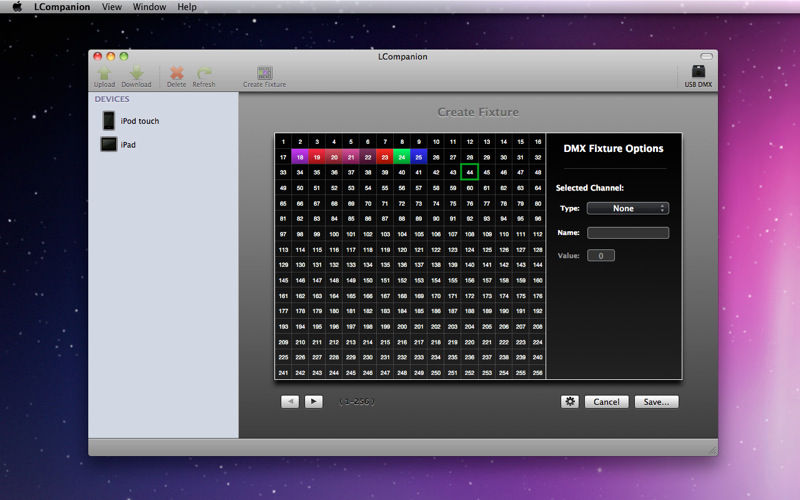The width and height of the screenshot is (800, 500).
Task: Click the Save... button
Action: pos(656,401)
